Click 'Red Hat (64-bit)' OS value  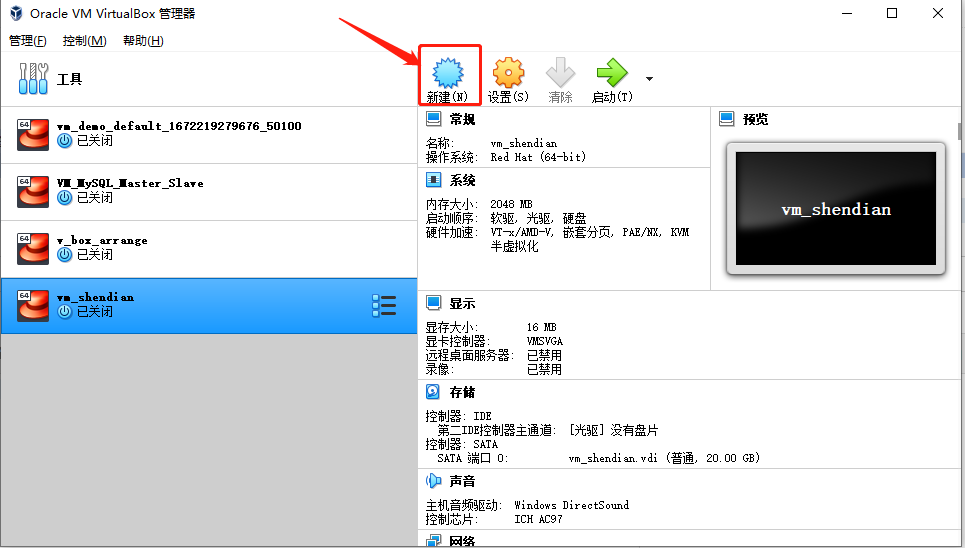pos(538,157)
